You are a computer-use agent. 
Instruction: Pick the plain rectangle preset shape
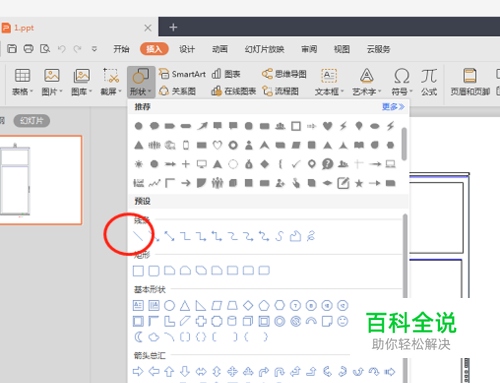138,271
